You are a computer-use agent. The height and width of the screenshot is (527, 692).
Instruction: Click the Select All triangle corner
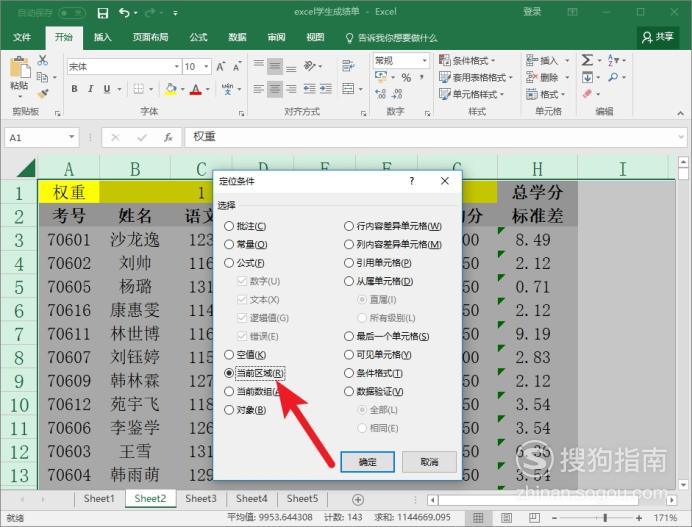coord(26,168)
